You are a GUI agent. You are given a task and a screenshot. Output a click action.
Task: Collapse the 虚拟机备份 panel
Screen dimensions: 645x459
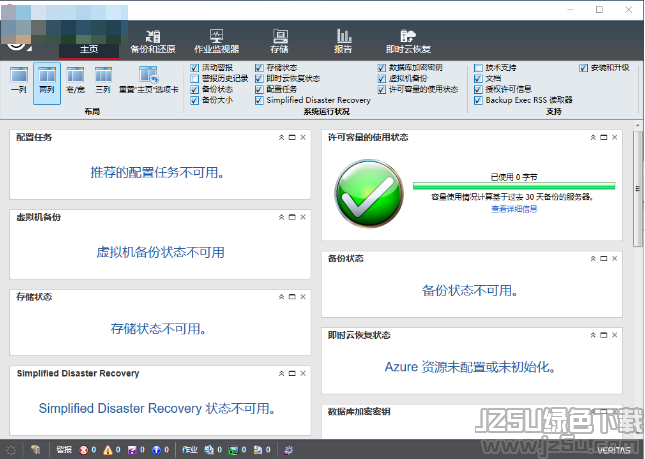pos(281,217)
